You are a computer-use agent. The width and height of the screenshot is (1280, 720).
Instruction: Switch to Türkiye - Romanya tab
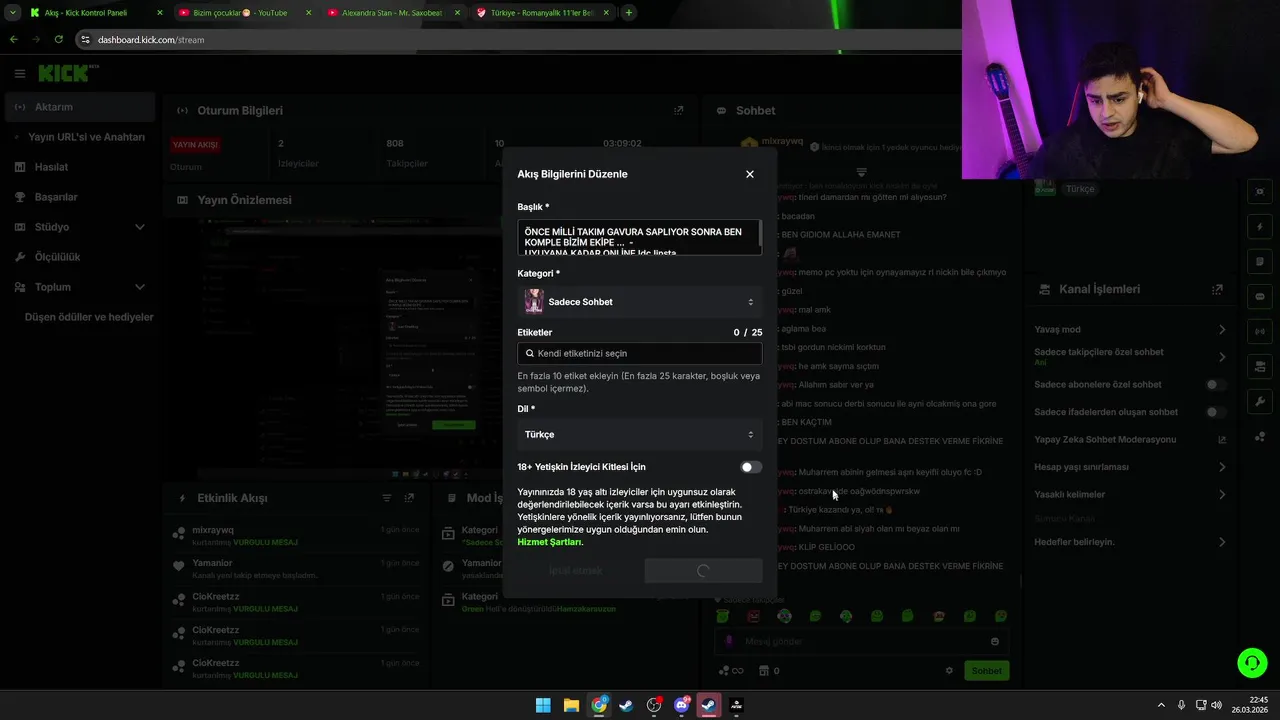543,13
